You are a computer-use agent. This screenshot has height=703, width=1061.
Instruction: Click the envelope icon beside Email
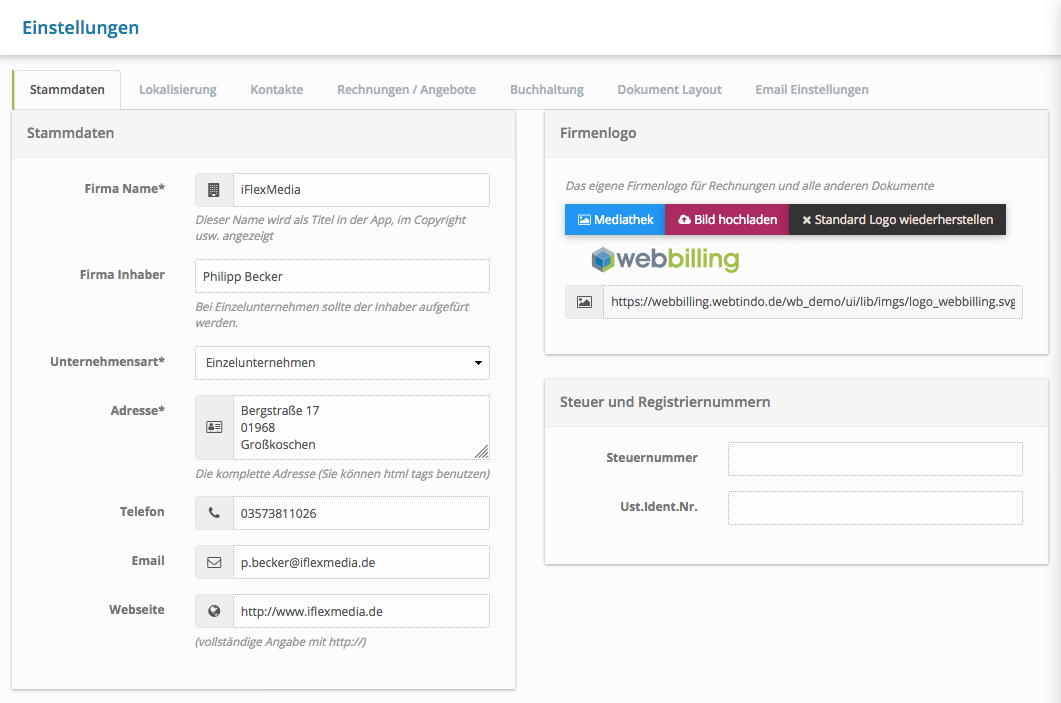point(214,562)
